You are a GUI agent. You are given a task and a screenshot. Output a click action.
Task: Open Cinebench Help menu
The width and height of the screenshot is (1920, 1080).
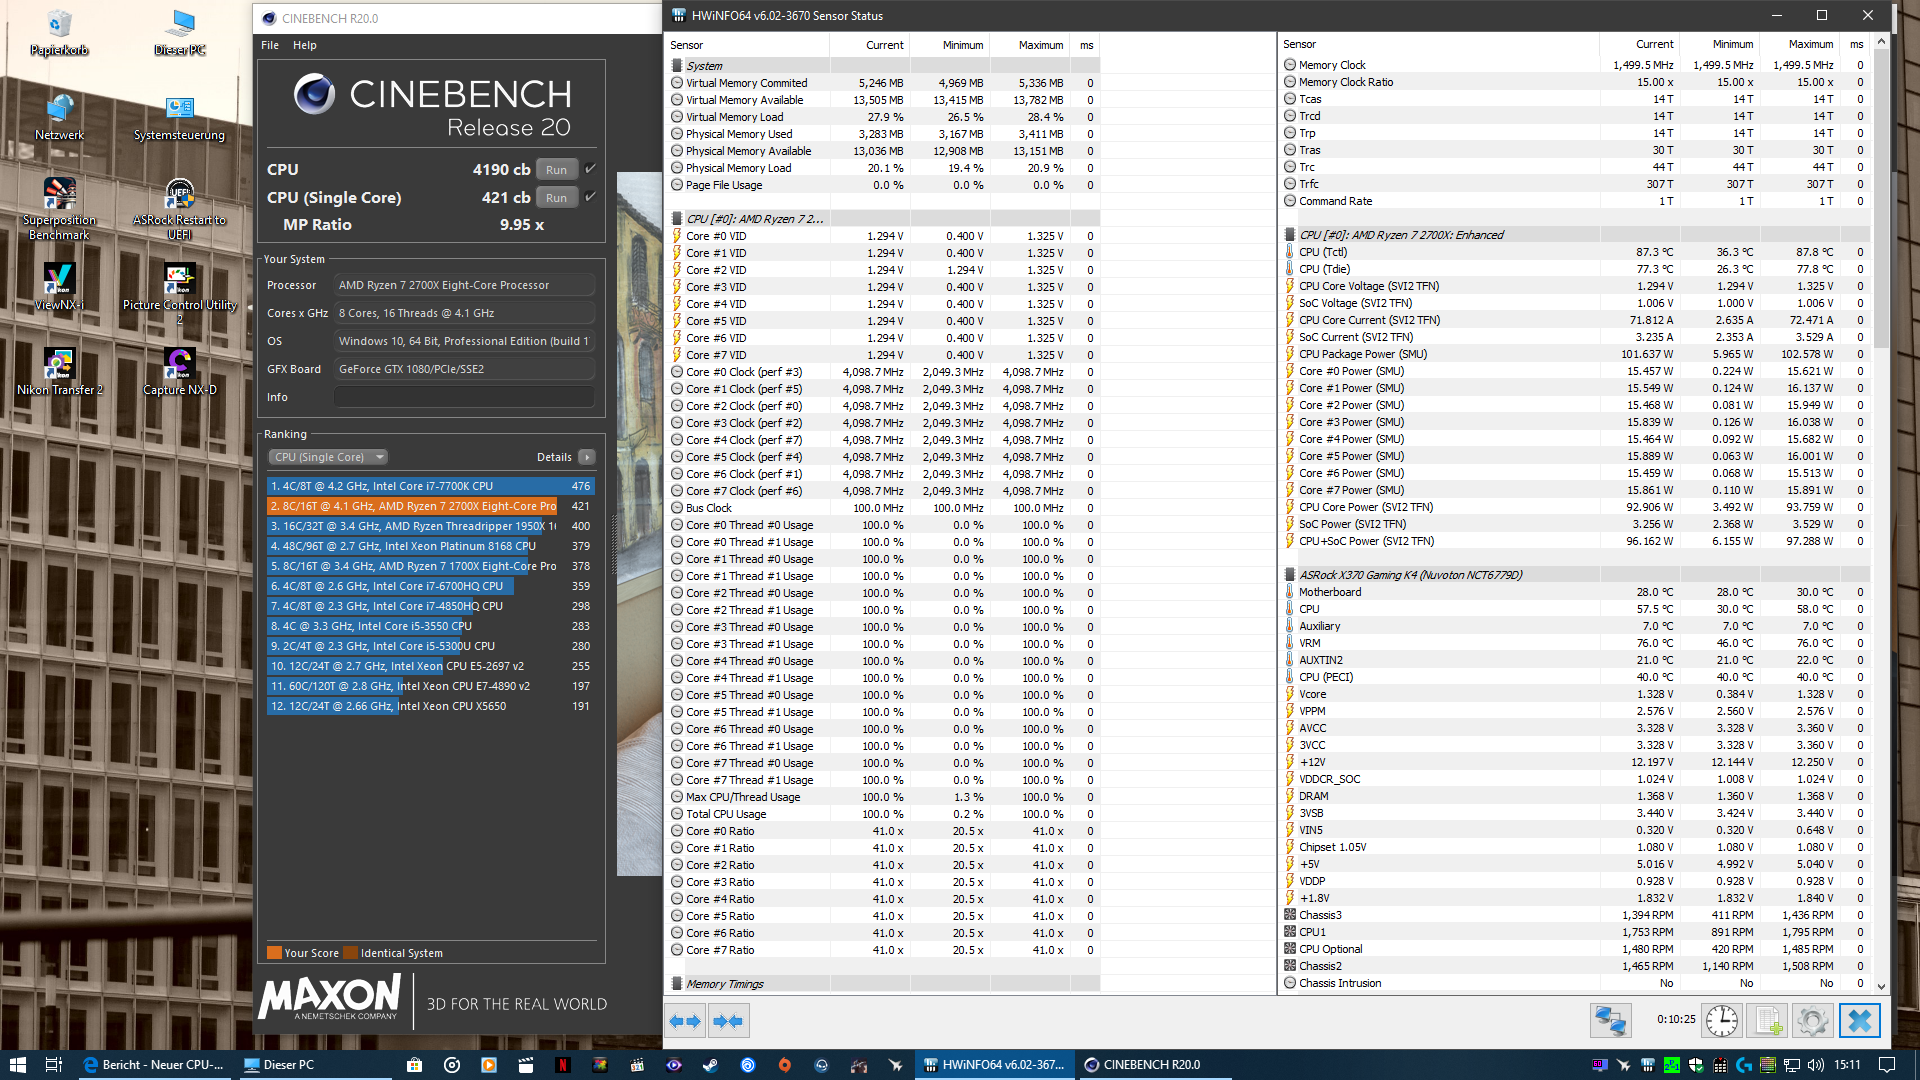click(304, 45)
